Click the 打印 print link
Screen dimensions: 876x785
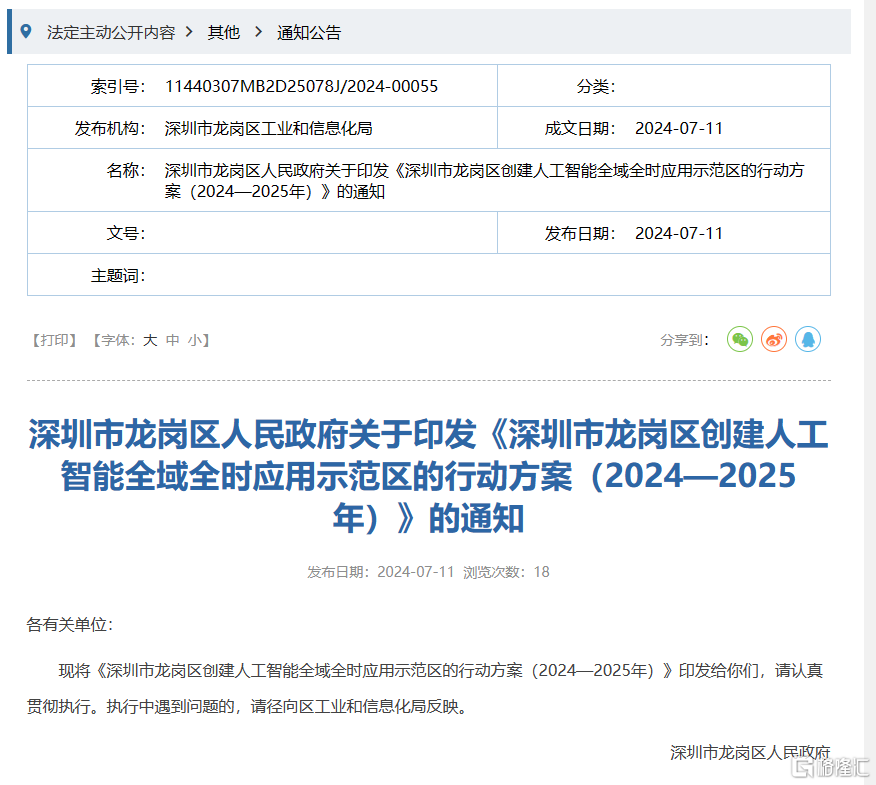(x=54, y=340)
